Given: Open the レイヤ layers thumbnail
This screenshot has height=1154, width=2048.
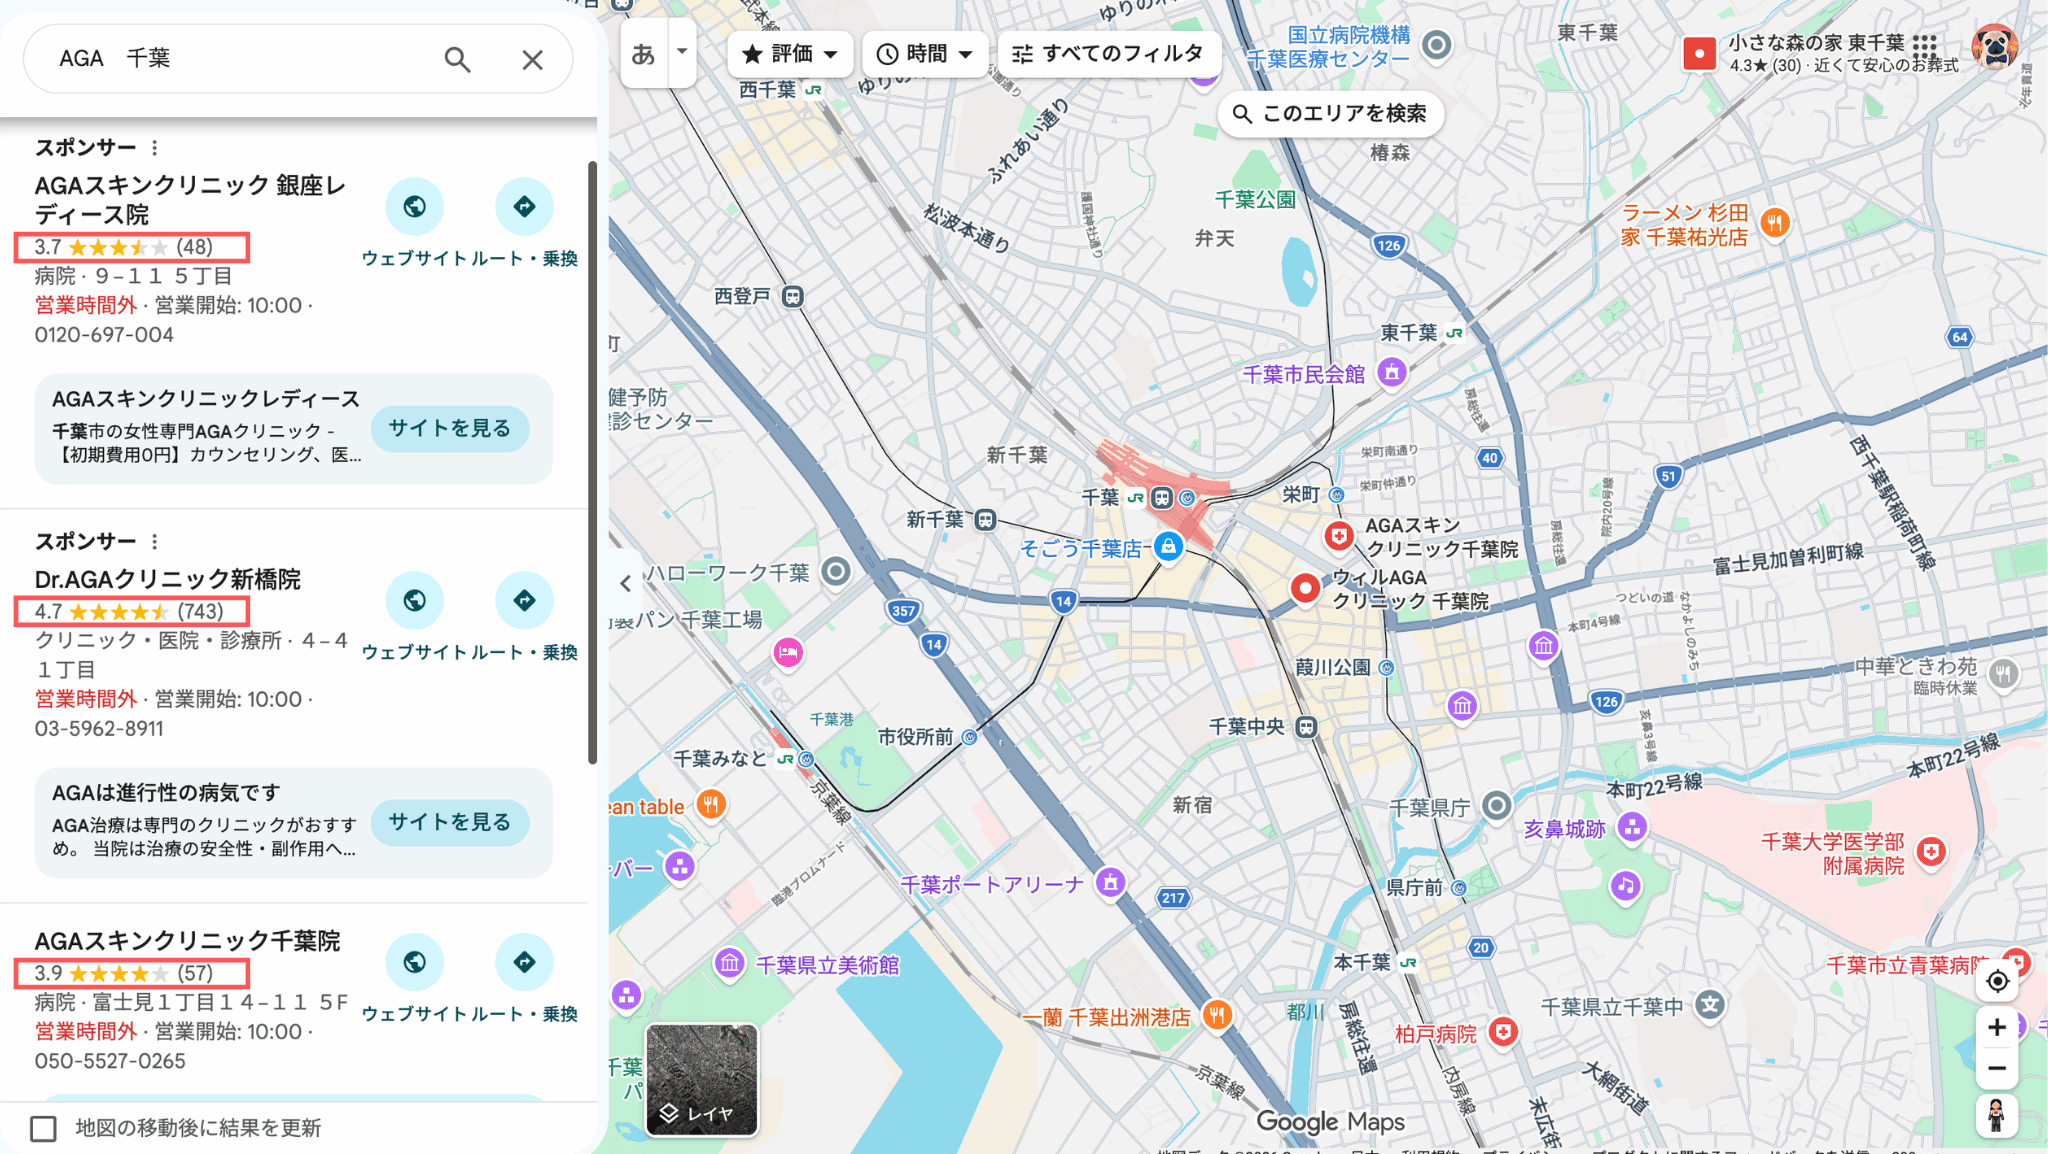Looking at the screenshot, I should pos(702,1080).
